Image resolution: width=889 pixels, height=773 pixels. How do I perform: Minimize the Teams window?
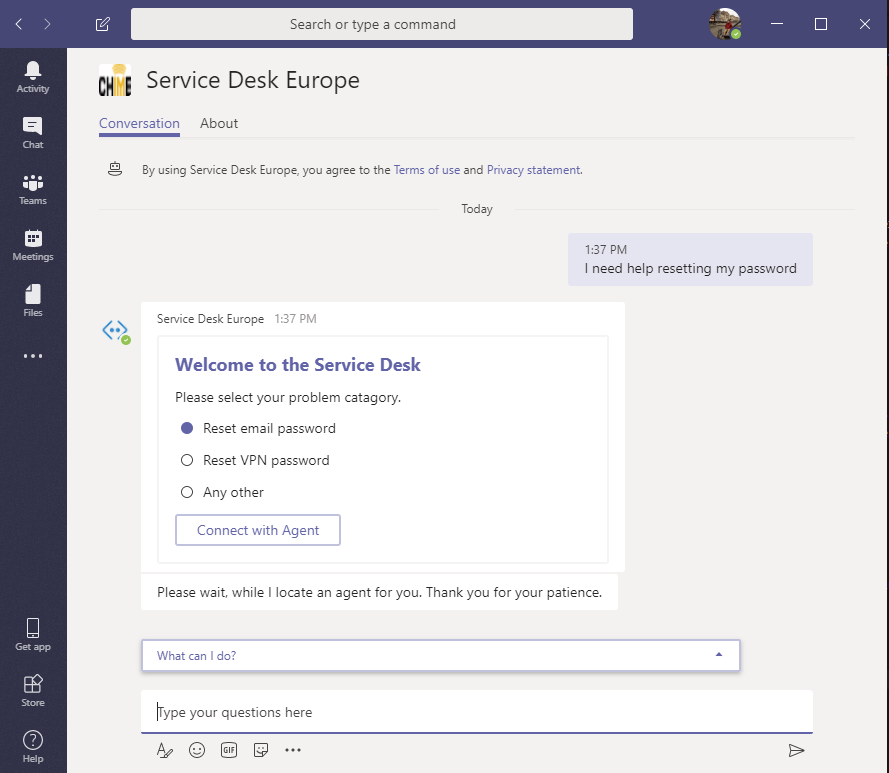[x=777, y=24]
